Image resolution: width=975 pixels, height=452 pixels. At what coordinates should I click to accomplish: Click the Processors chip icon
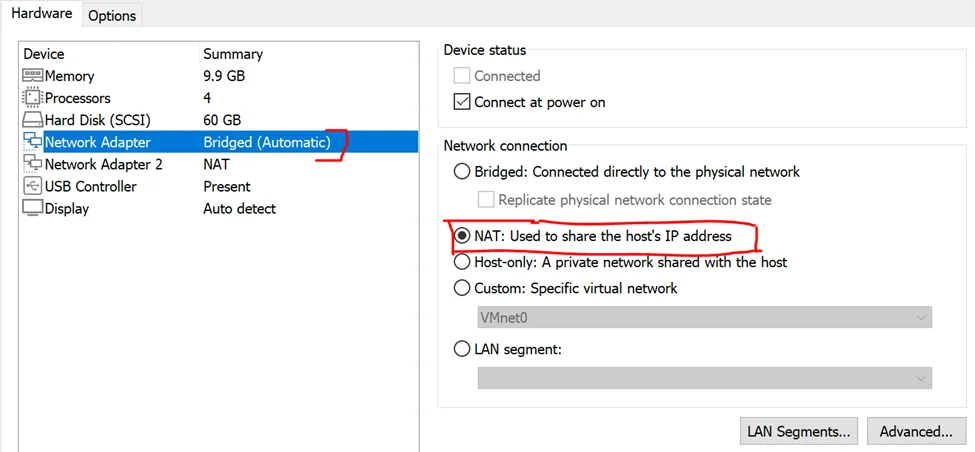click(x=32, y=98)
